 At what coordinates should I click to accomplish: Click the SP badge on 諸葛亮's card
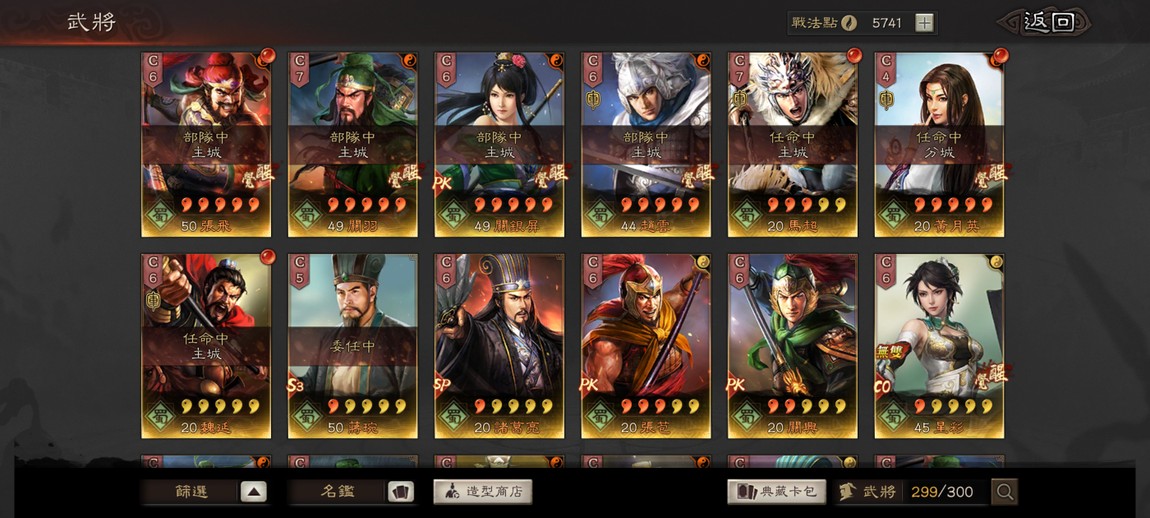[442, 384]
